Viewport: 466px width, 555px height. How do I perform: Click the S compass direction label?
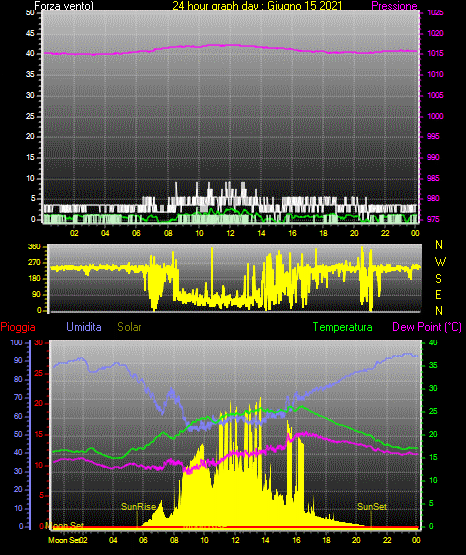438,279
